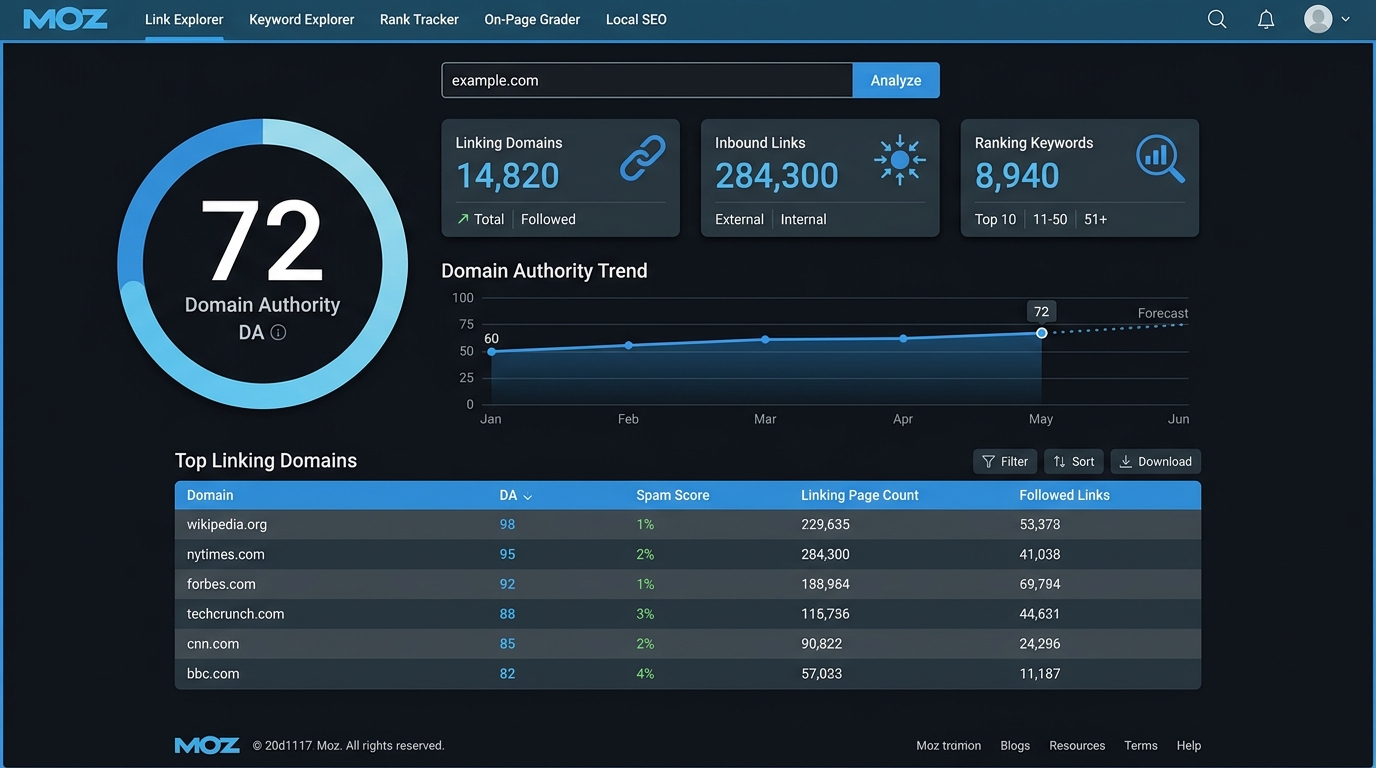The width and height of the screenshot is (1376, 768).
Task: Click the footer MOZ logo
Action: pyautogui.click(x=207, y=745)
